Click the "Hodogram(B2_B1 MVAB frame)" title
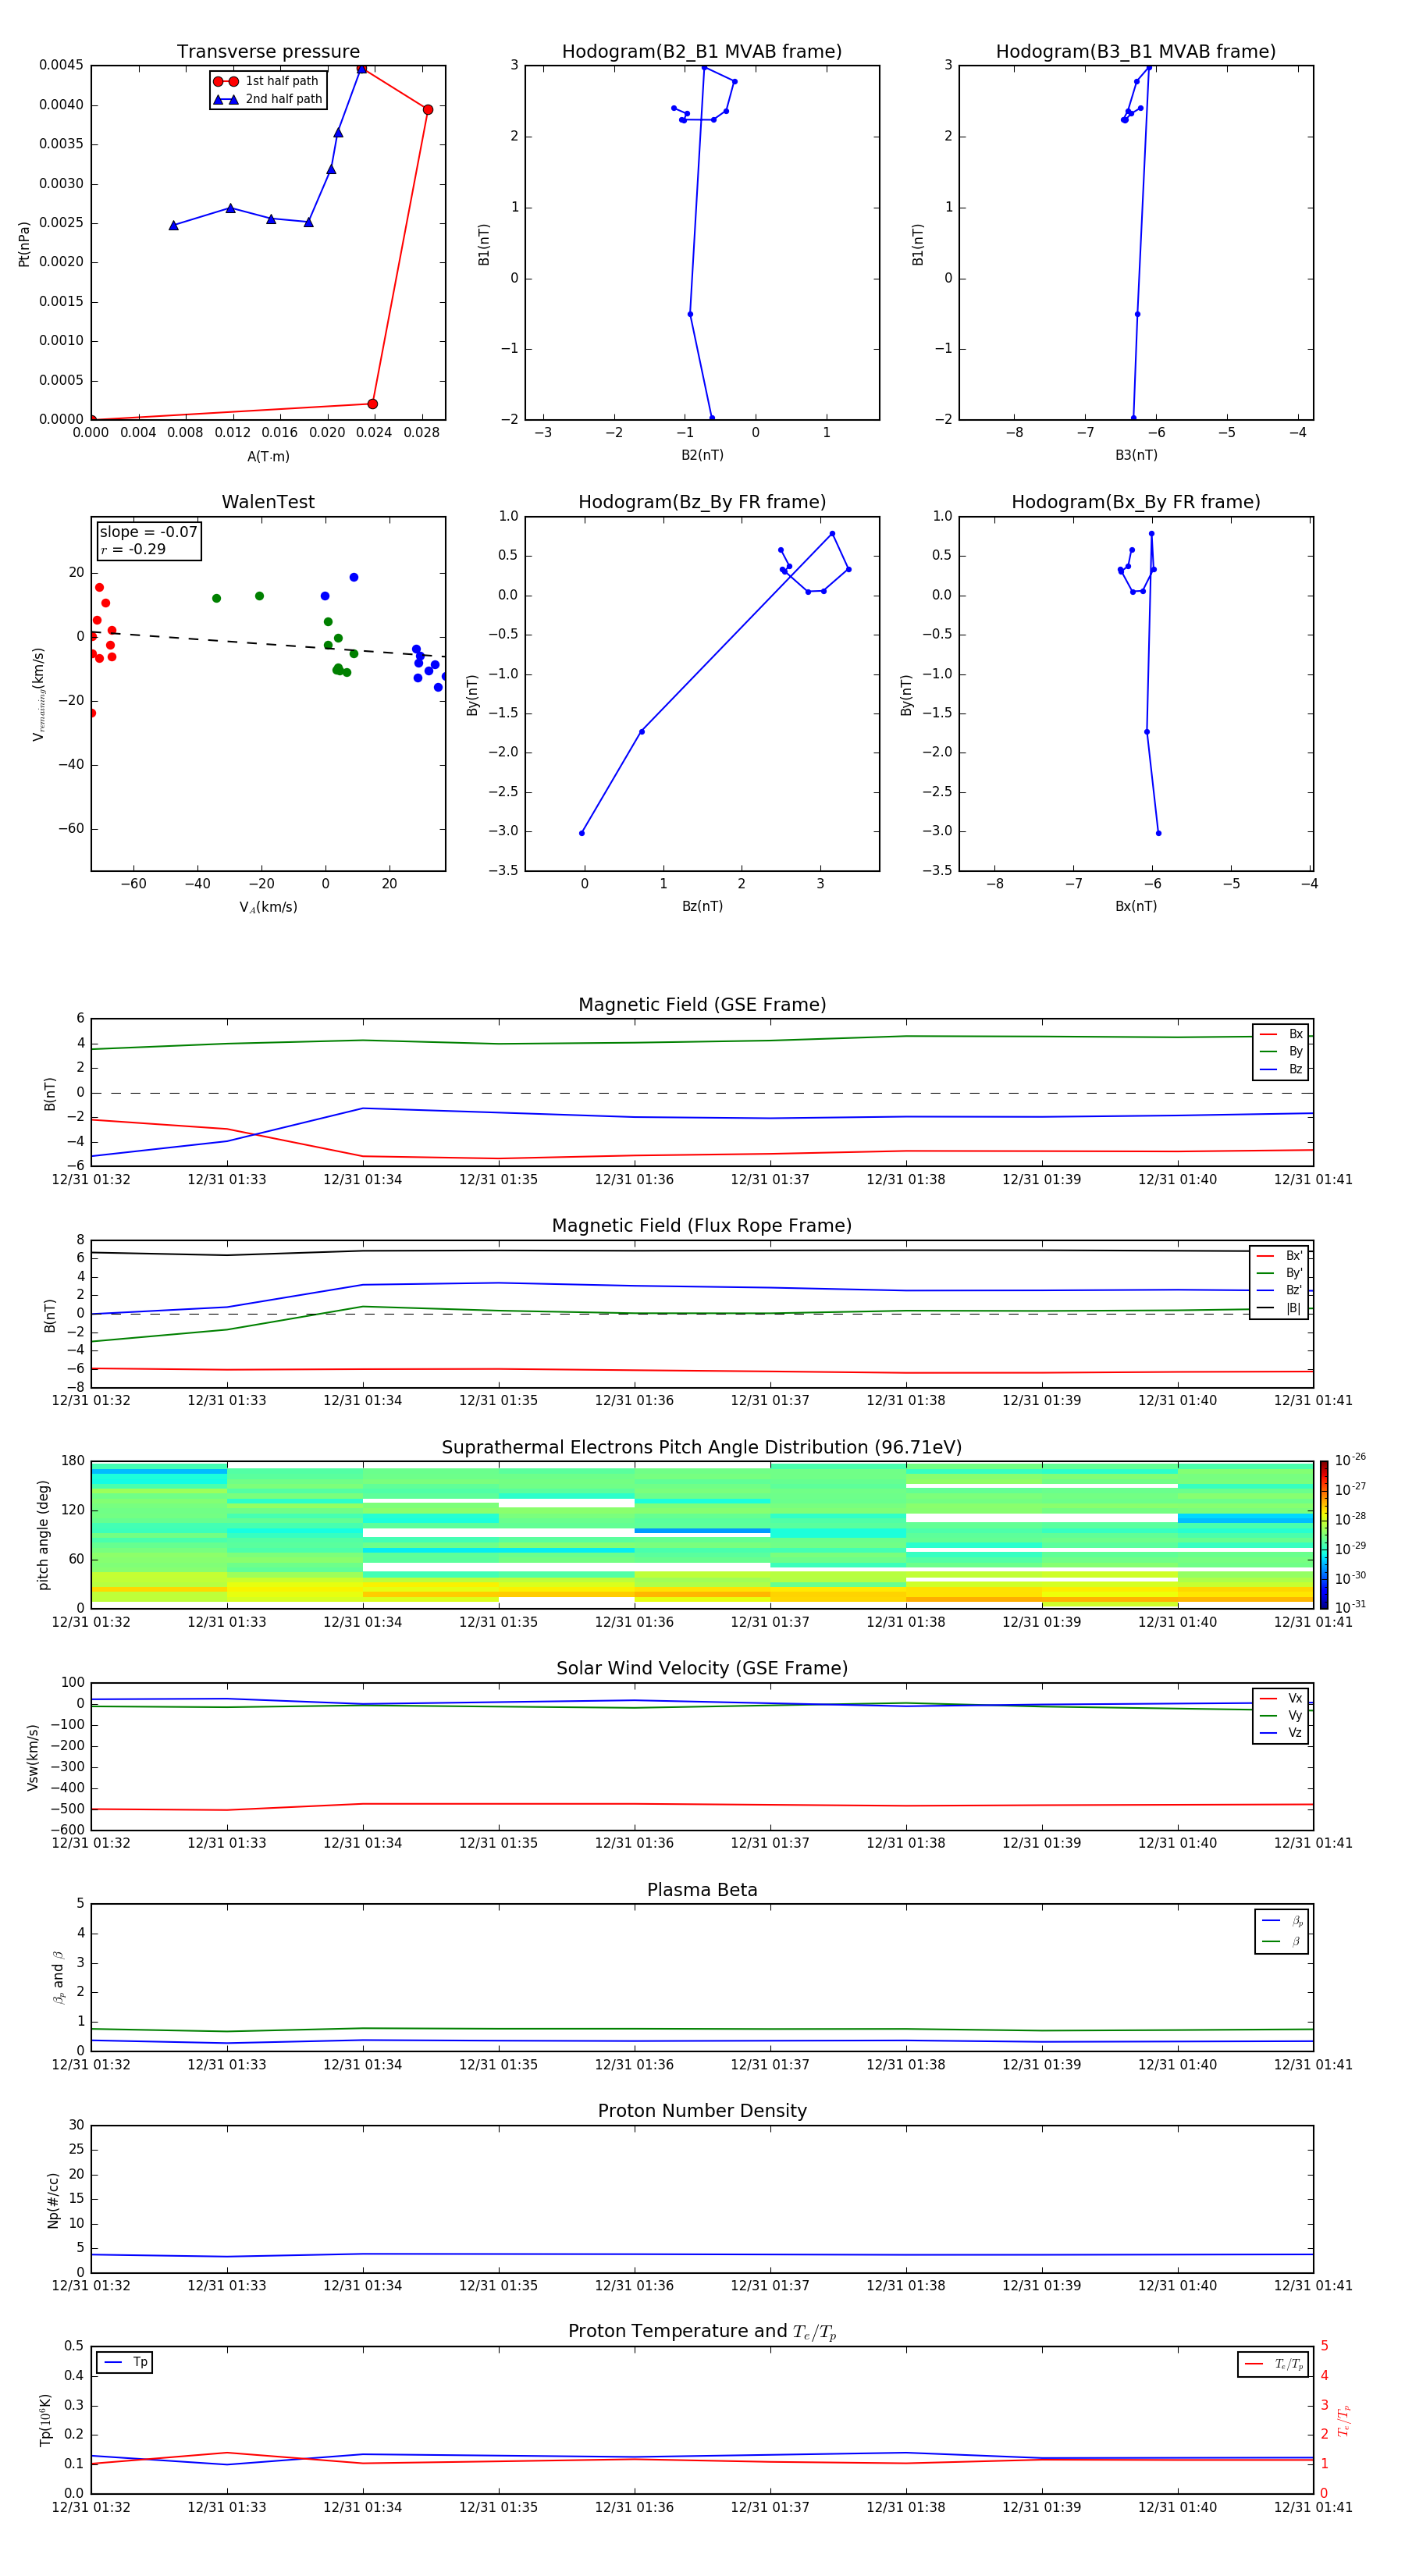 coord(702,52)
